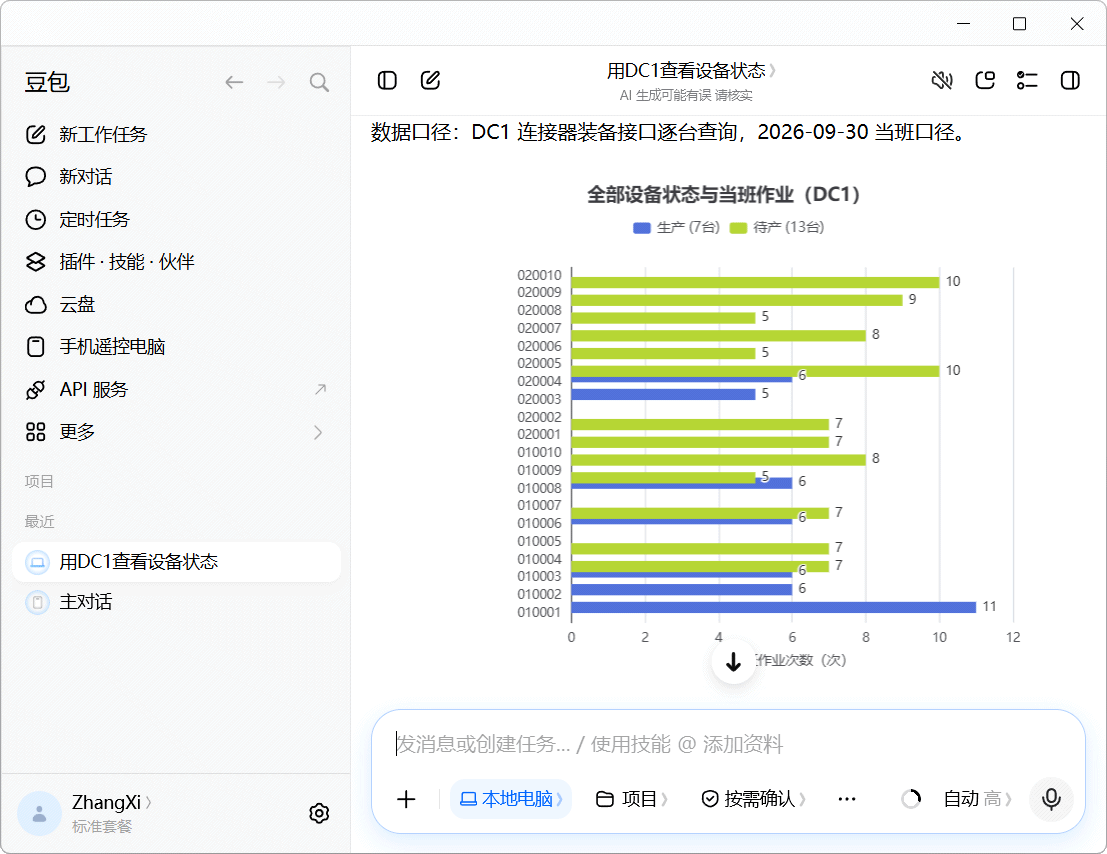Expand ZhangXi account menu
The height and width of the screenshot is (854, 1107).
tap(112, 802)
